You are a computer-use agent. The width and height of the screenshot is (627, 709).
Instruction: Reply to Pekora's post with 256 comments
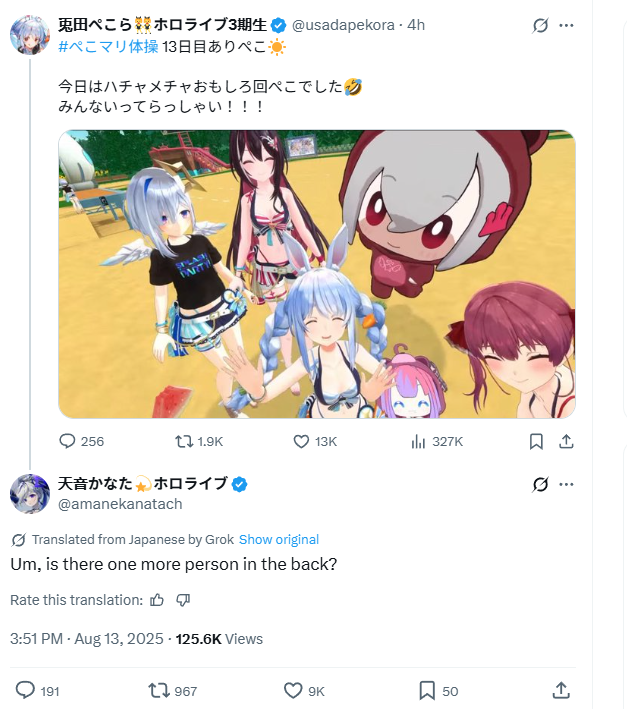pyautogui.click(x=81, y=441)
